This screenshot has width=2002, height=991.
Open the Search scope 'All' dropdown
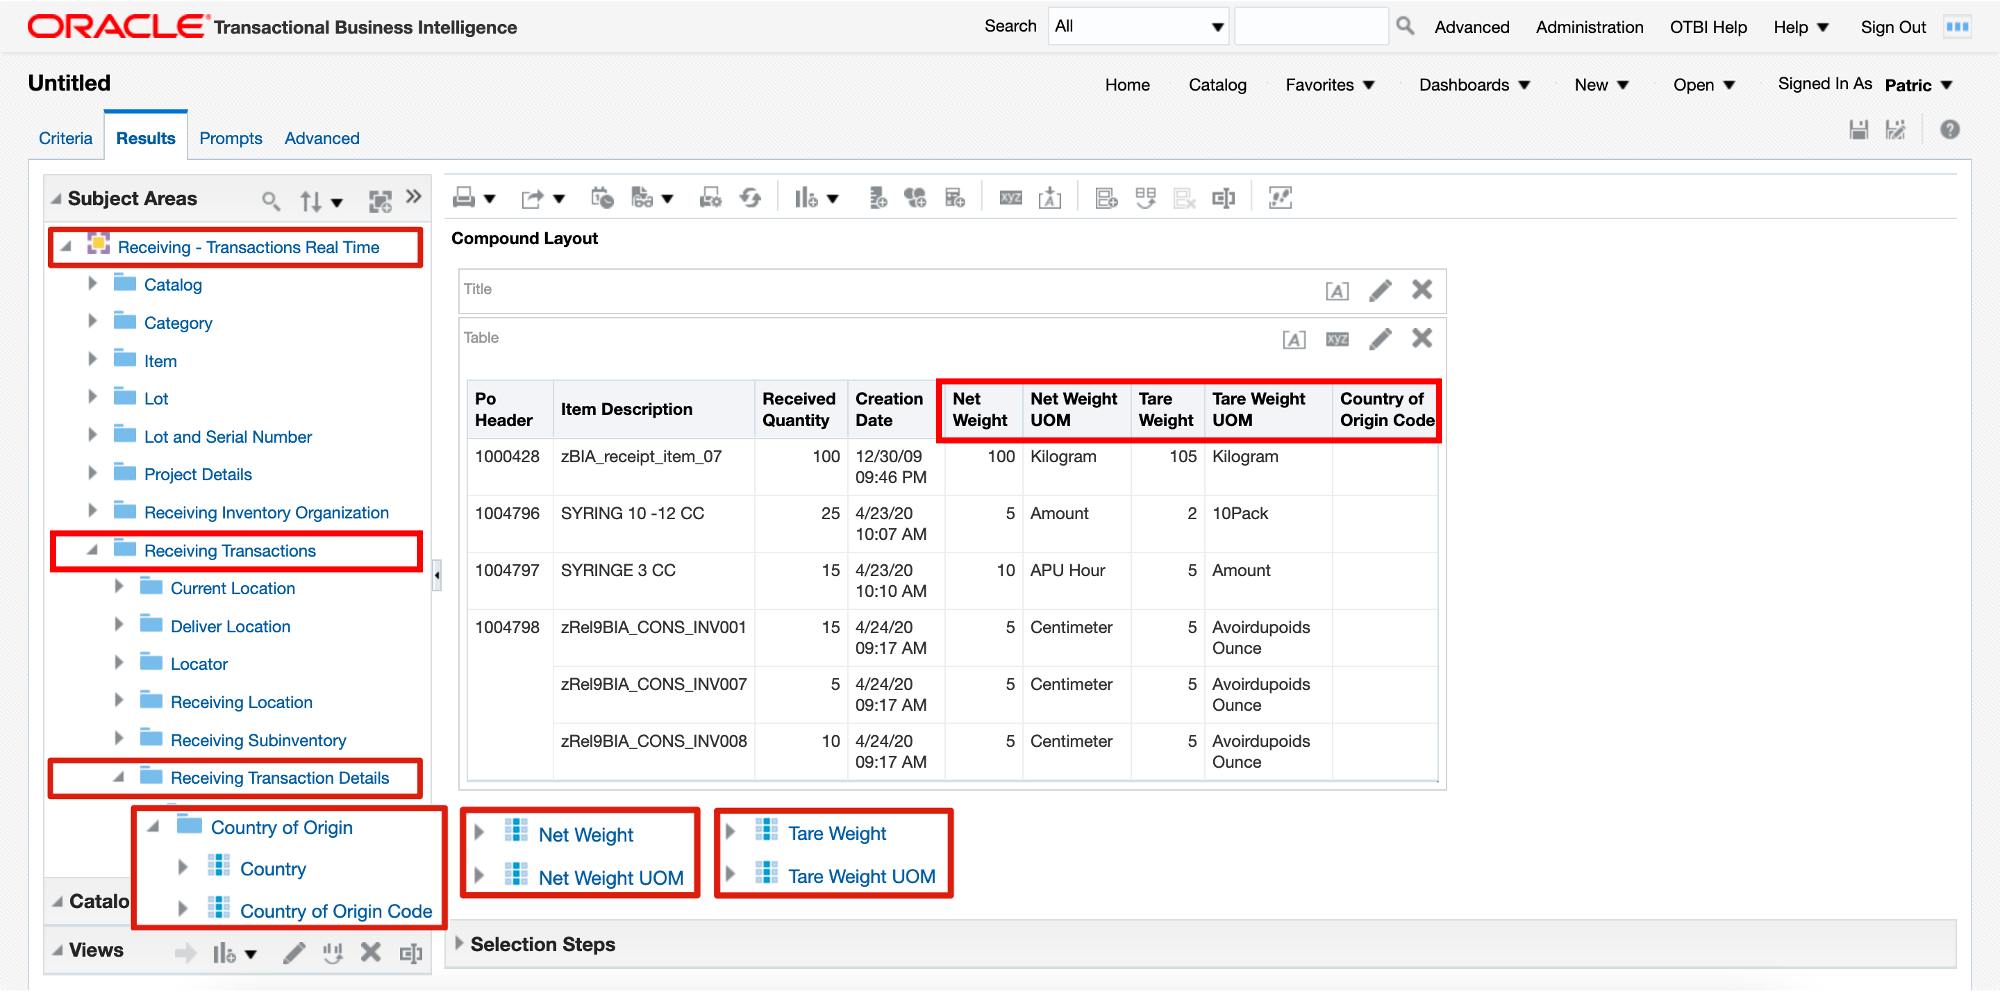click(x=1139, y=26)
